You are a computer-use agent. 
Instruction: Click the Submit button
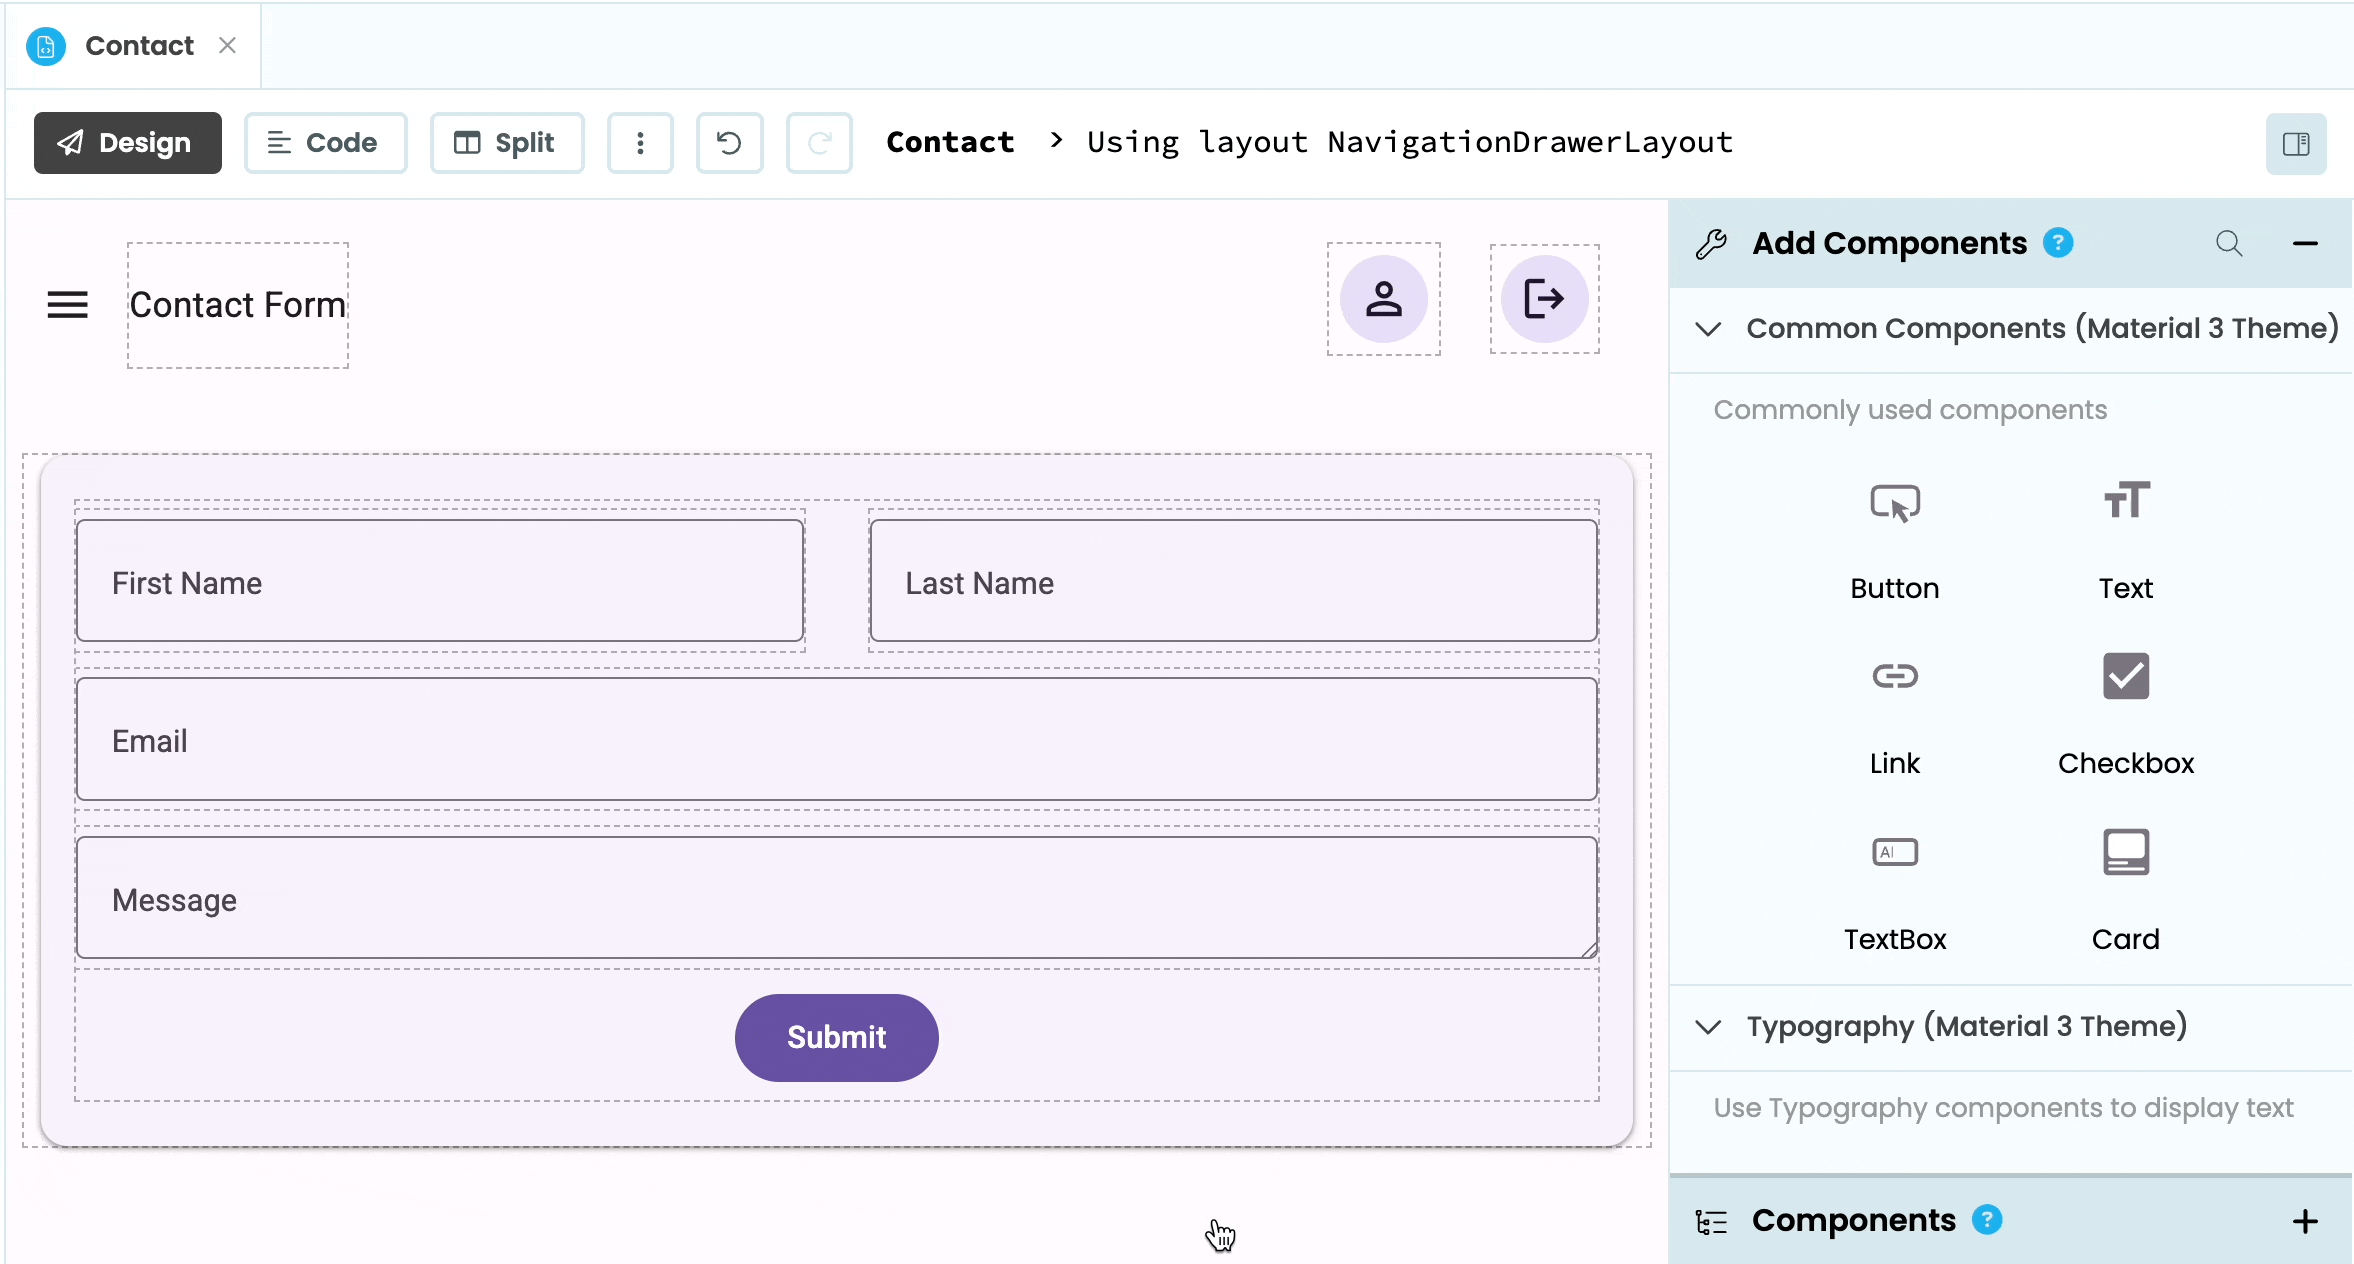click(836, 1037)
